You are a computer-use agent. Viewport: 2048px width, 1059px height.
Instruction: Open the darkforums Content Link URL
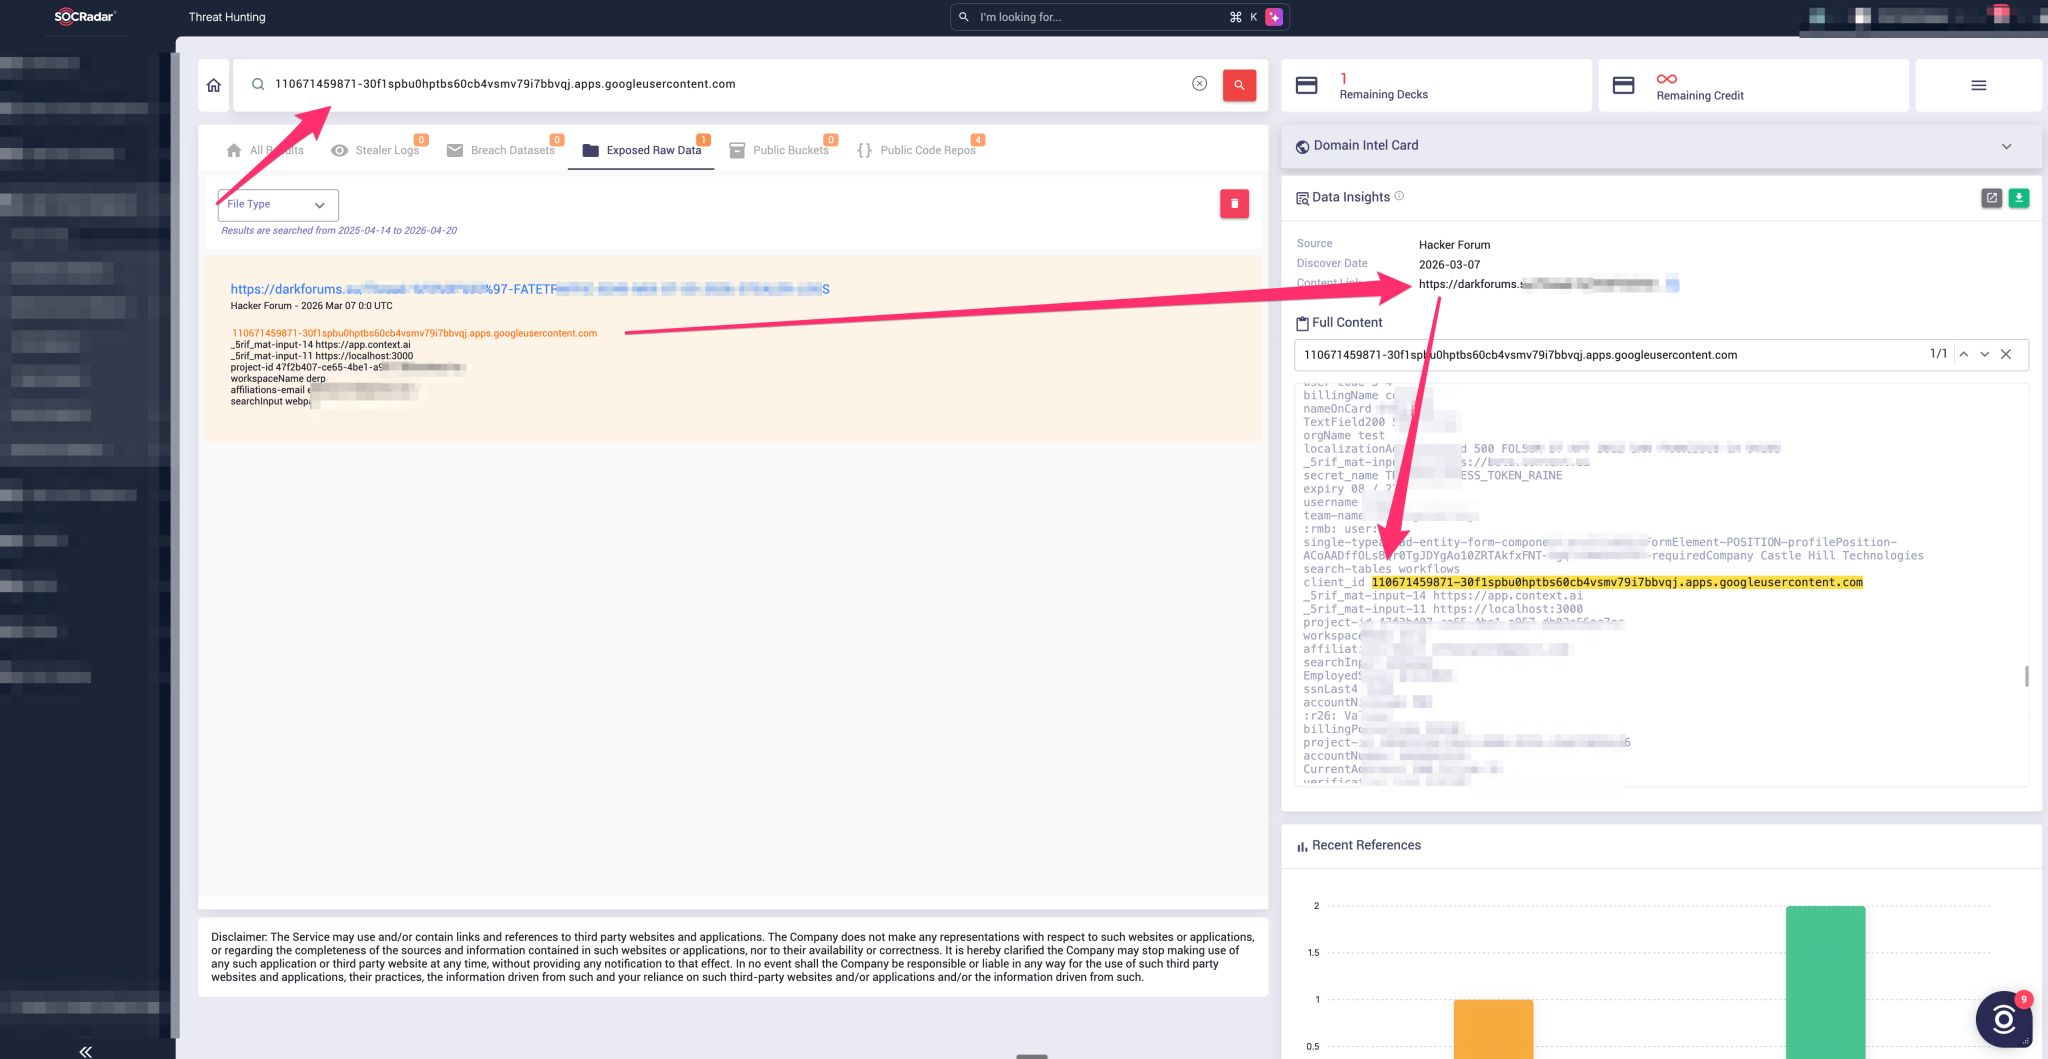pos(1548,284)
